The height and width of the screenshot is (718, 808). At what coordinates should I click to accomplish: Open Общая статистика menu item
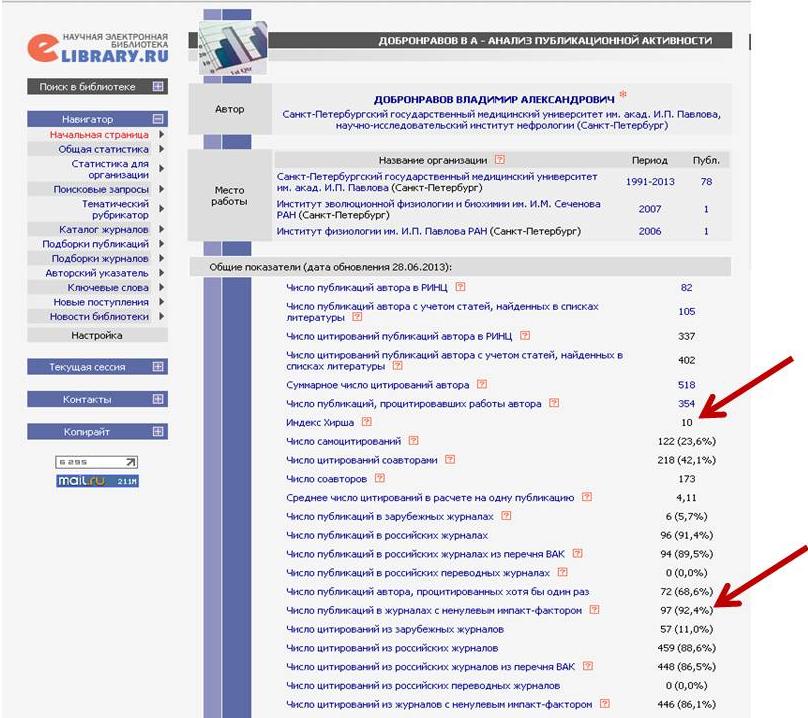[x=103, y=149]
